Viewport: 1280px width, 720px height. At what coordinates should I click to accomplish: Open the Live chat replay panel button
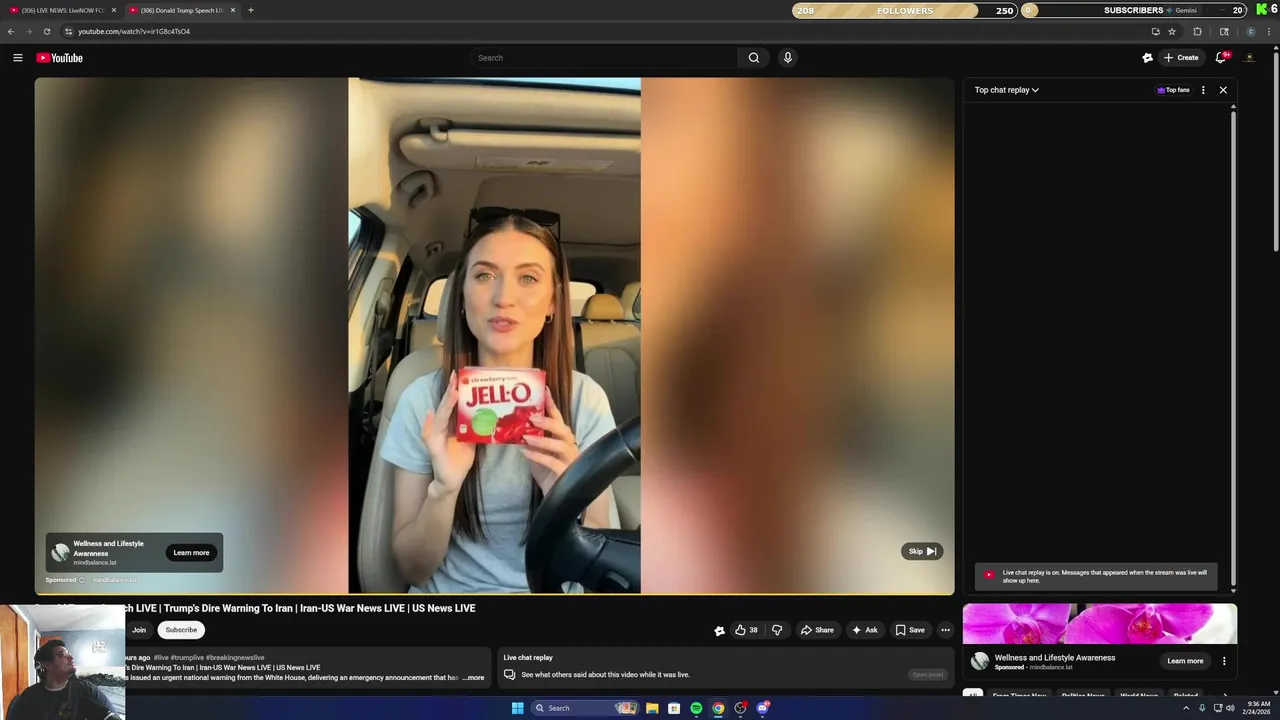(928, 675)
